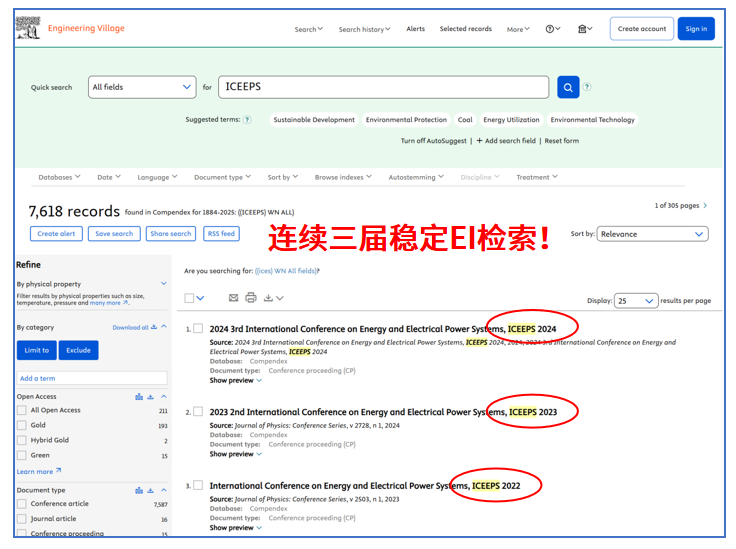Open the Document type filter menu

point(222,177)
